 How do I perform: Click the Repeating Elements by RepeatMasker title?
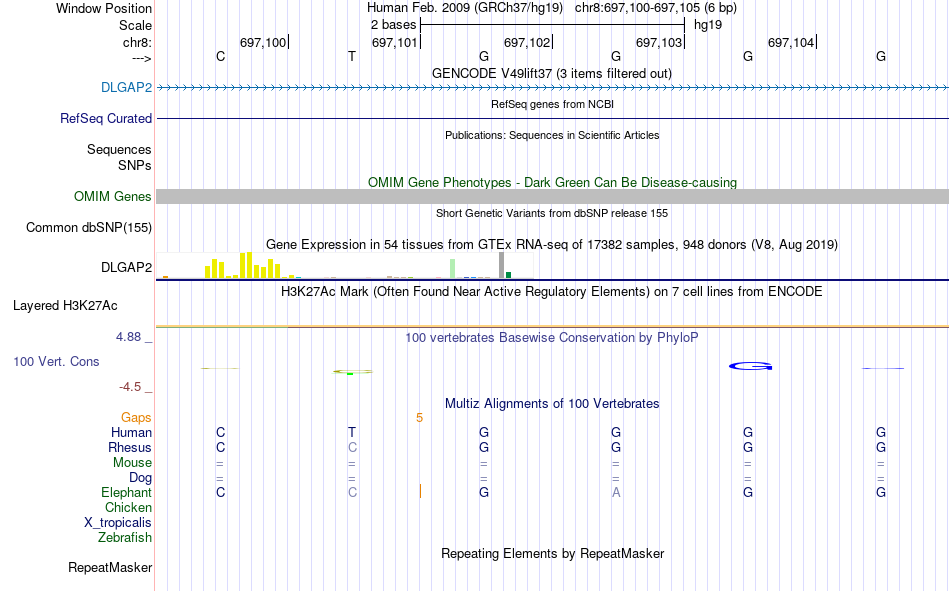pos(552,553)
